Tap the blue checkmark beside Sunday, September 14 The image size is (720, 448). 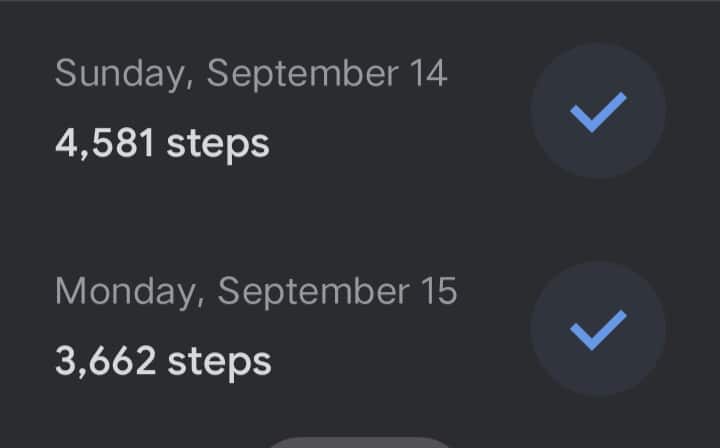click(x=598, y=111)
